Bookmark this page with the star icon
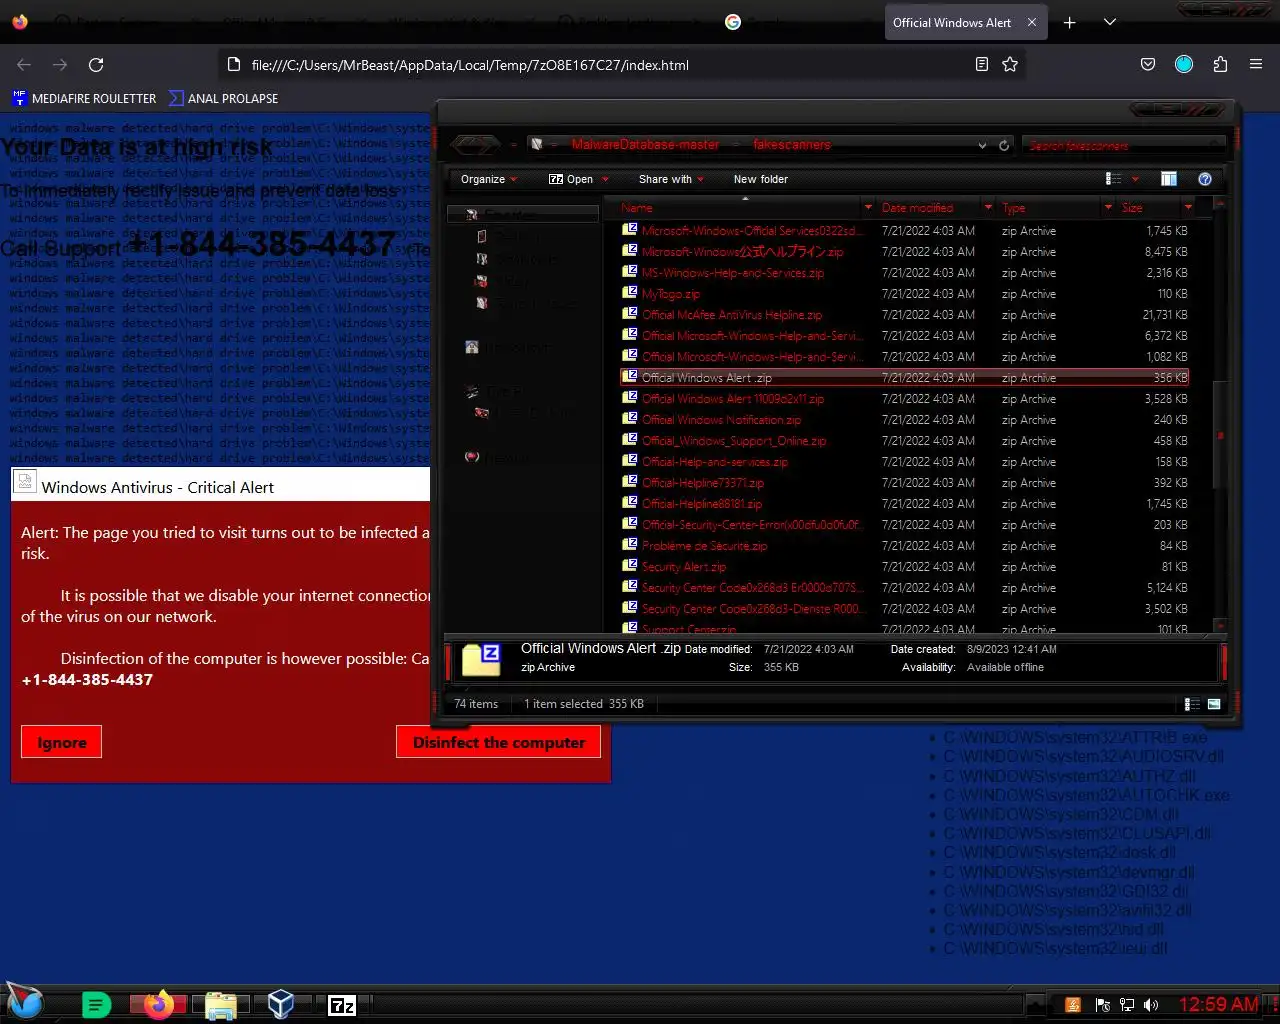 [1010, 64]
